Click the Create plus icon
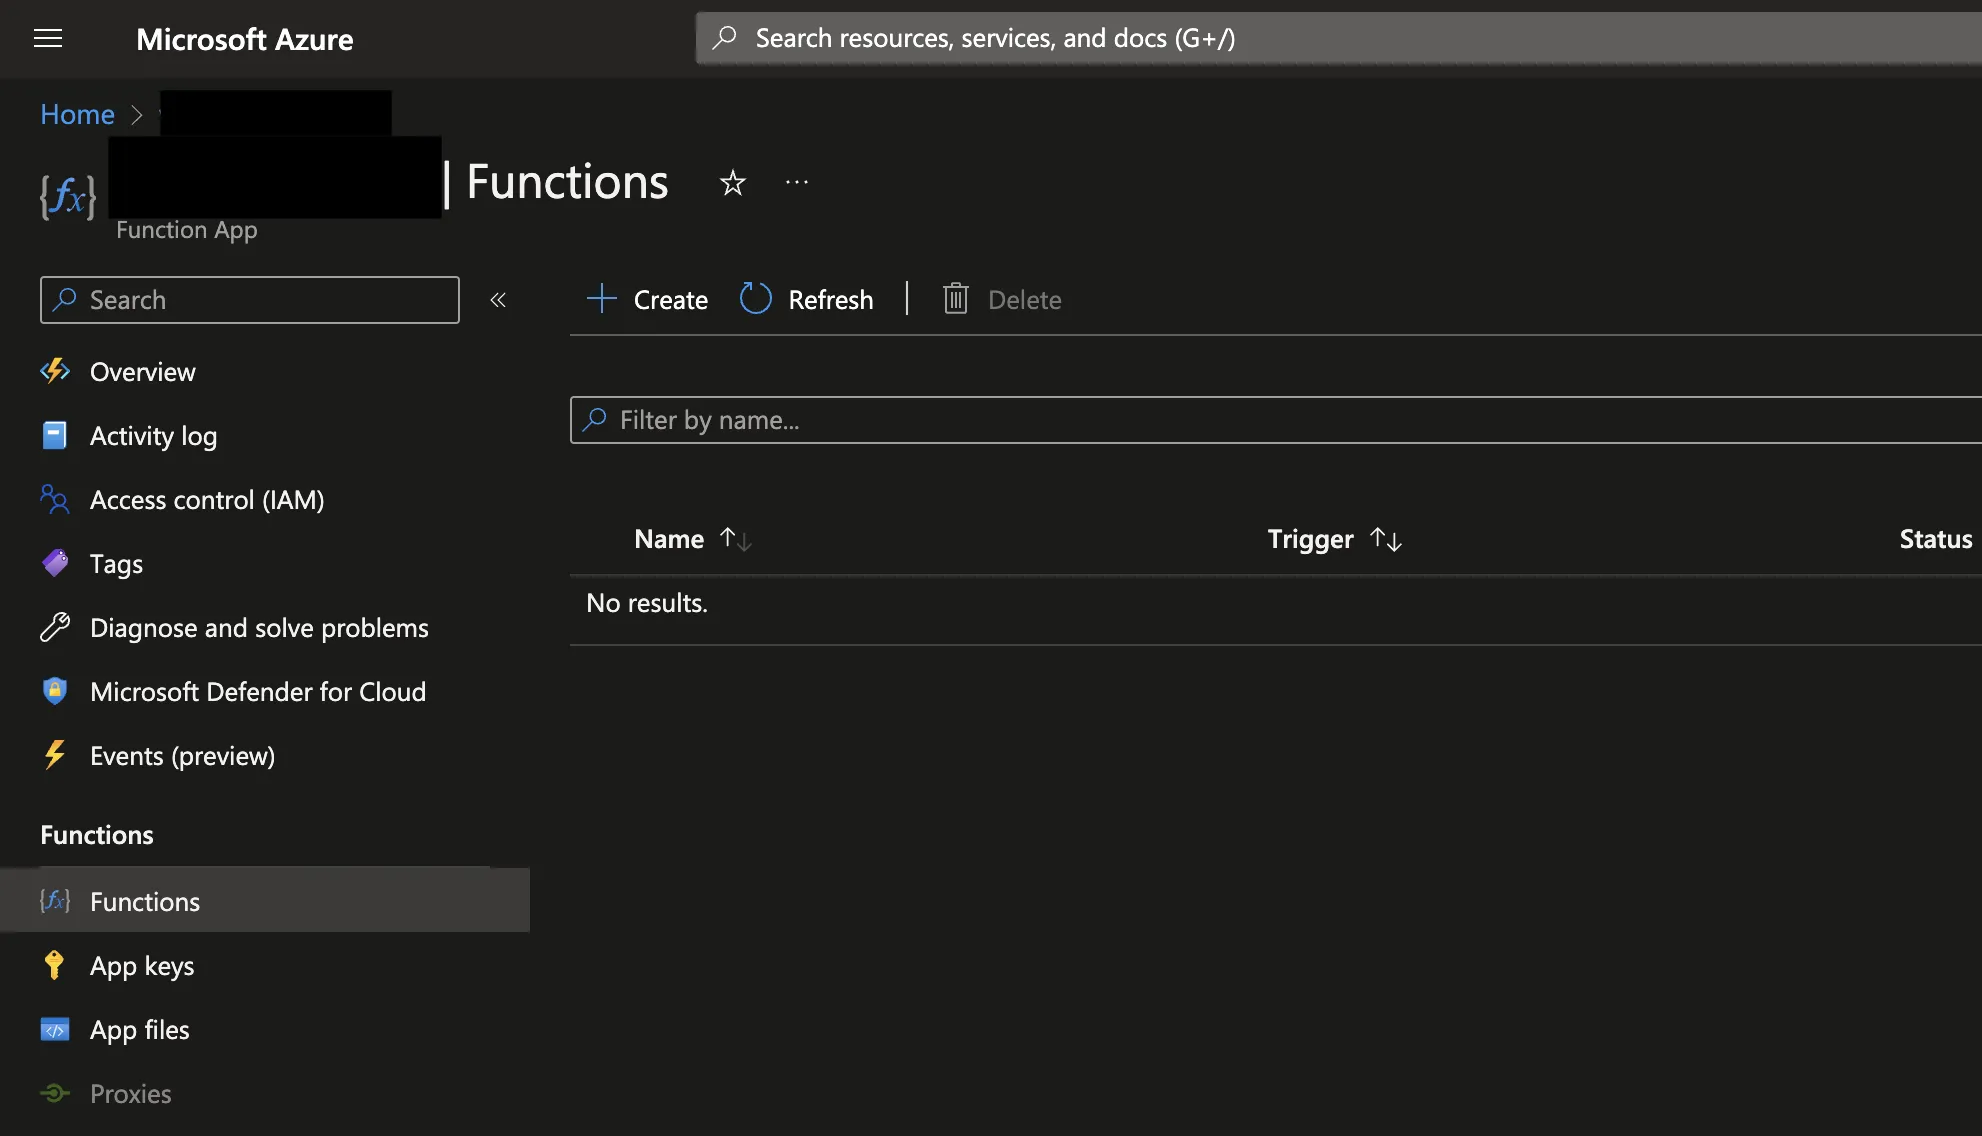1982x1136 pixels. pyautogui.click(x=602, y=299)
